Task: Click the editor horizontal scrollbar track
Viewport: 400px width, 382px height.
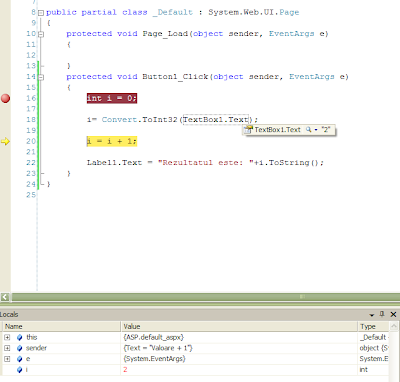Action: [x=205, y=297]
